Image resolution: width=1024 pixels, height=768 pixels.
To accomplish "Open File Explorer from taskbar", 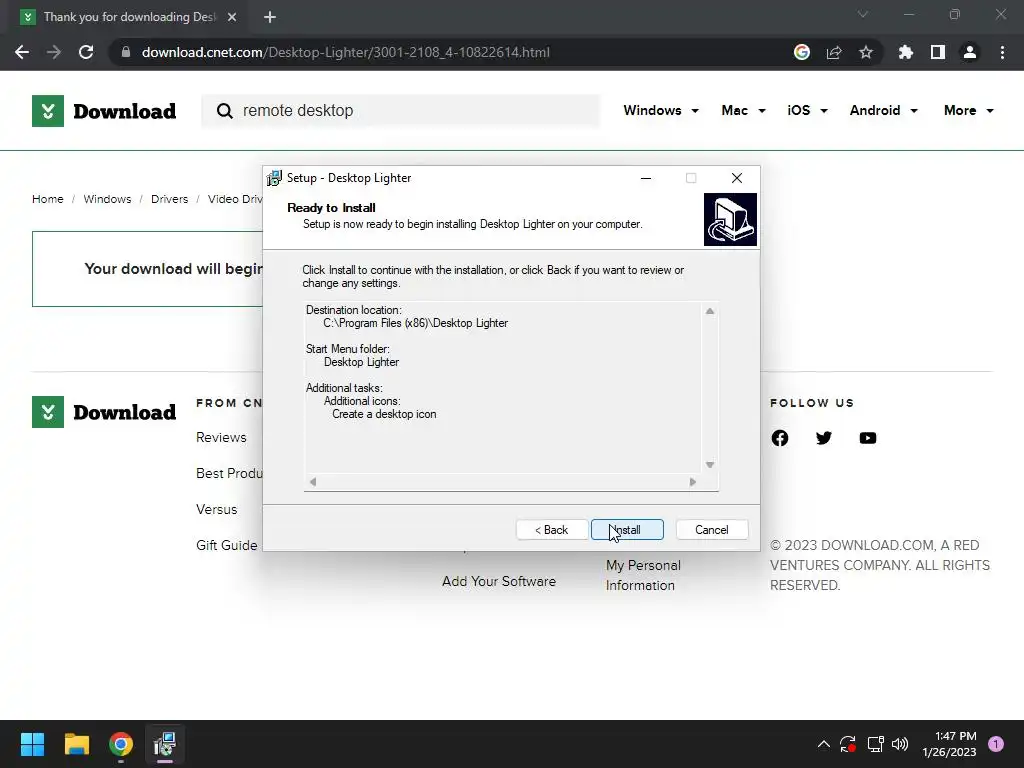I will click(x=76, y=744).
